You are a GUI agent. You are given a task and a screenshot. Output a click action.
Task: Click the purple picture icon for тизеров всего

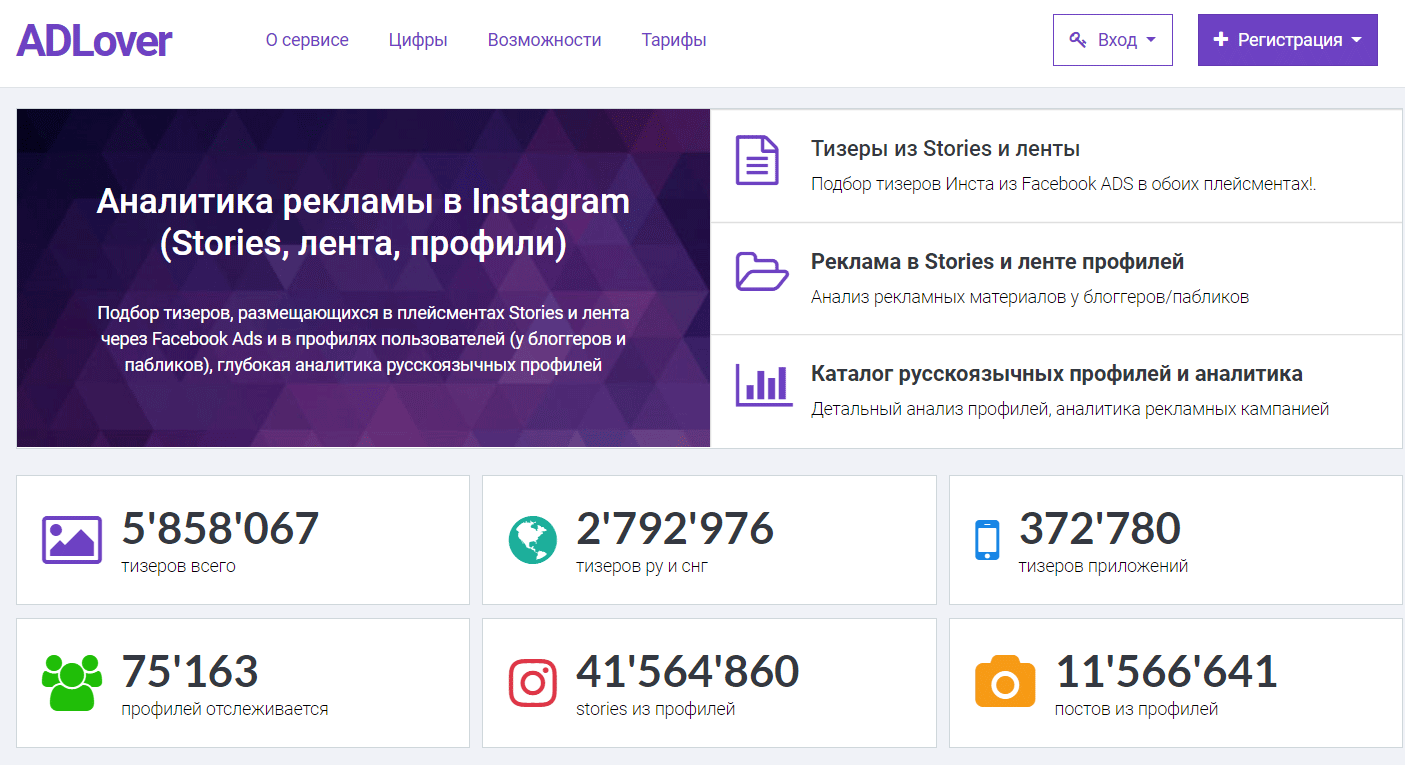(x=72, y=540)
